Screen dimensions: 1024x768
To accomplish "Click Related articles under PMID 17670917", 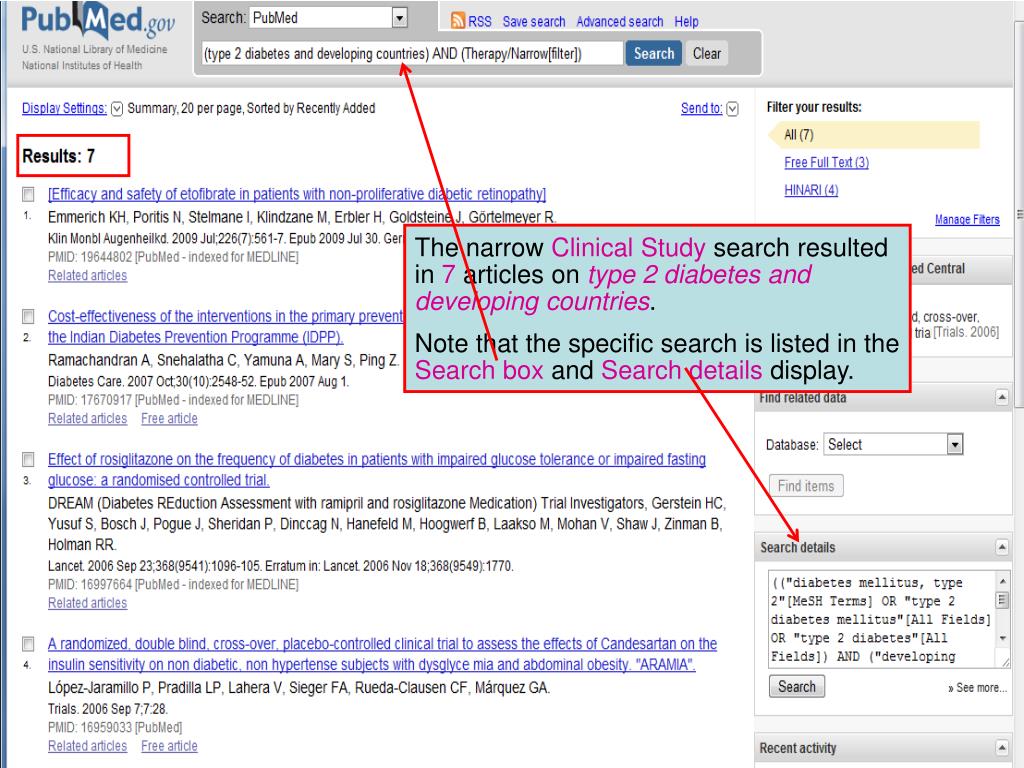I will pyautogui.click(x=88, y=419).
